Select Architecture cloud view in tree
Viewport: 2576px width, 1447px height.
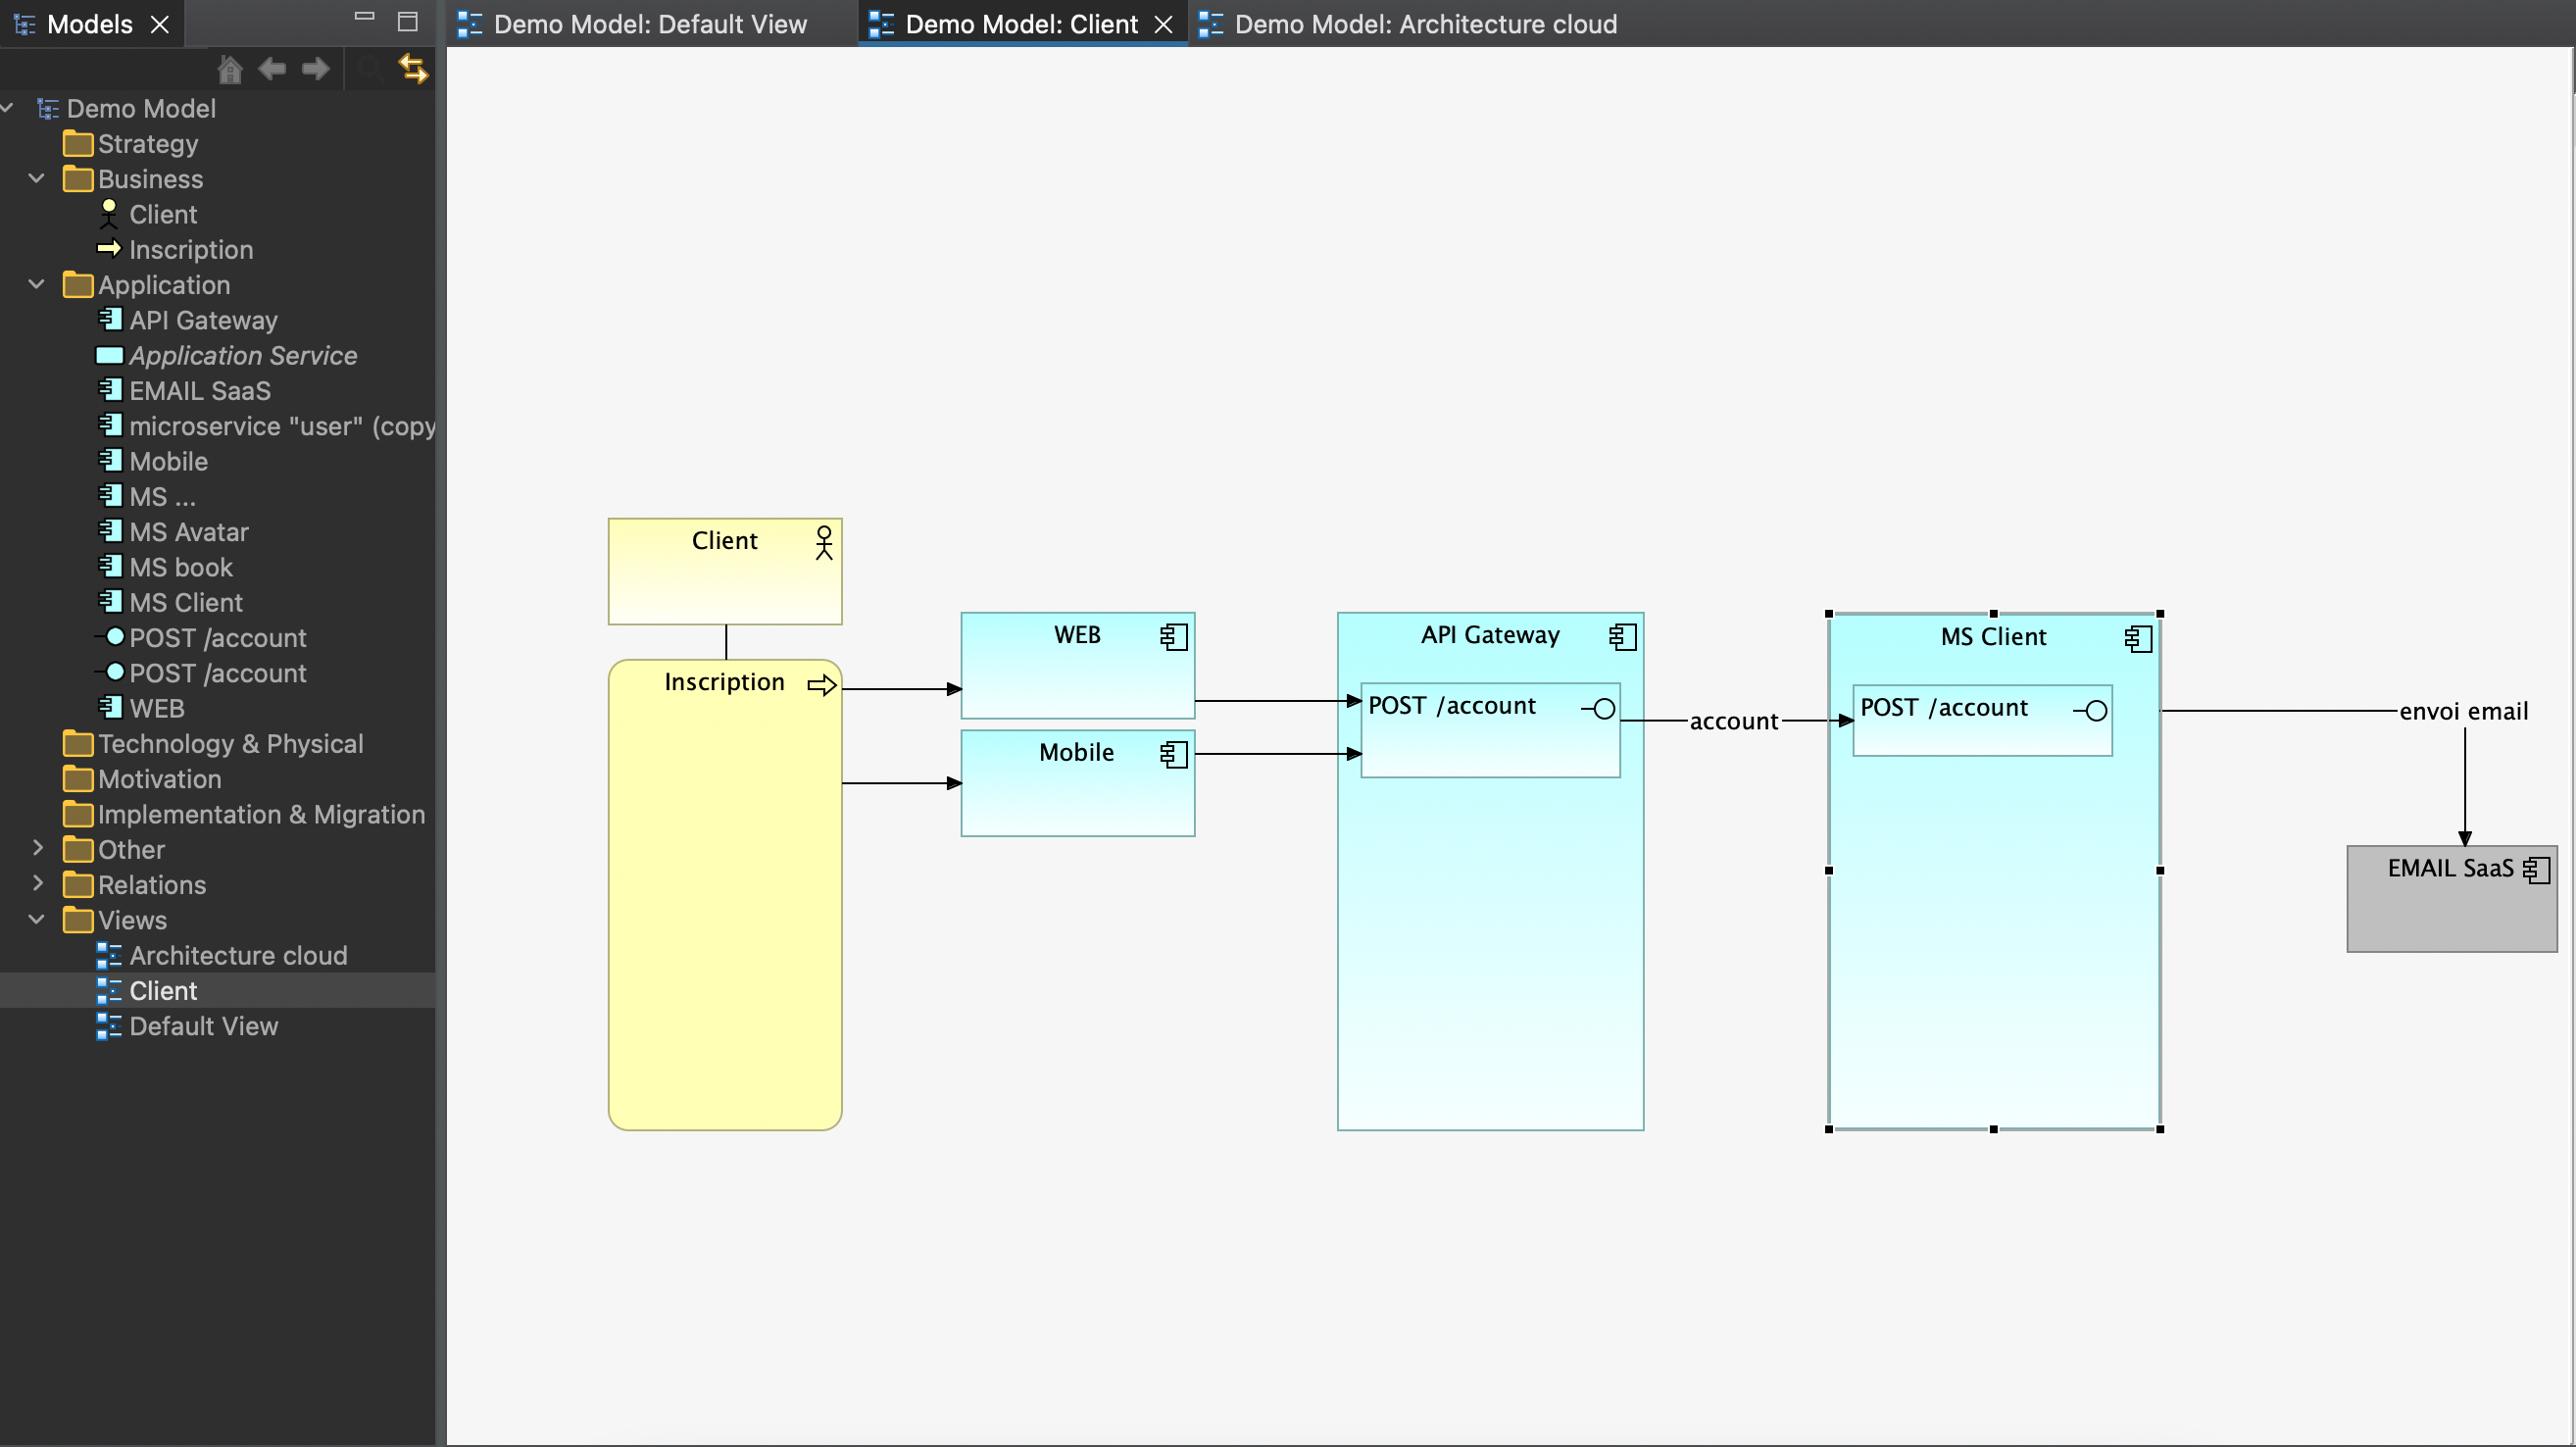pos(238,956)
